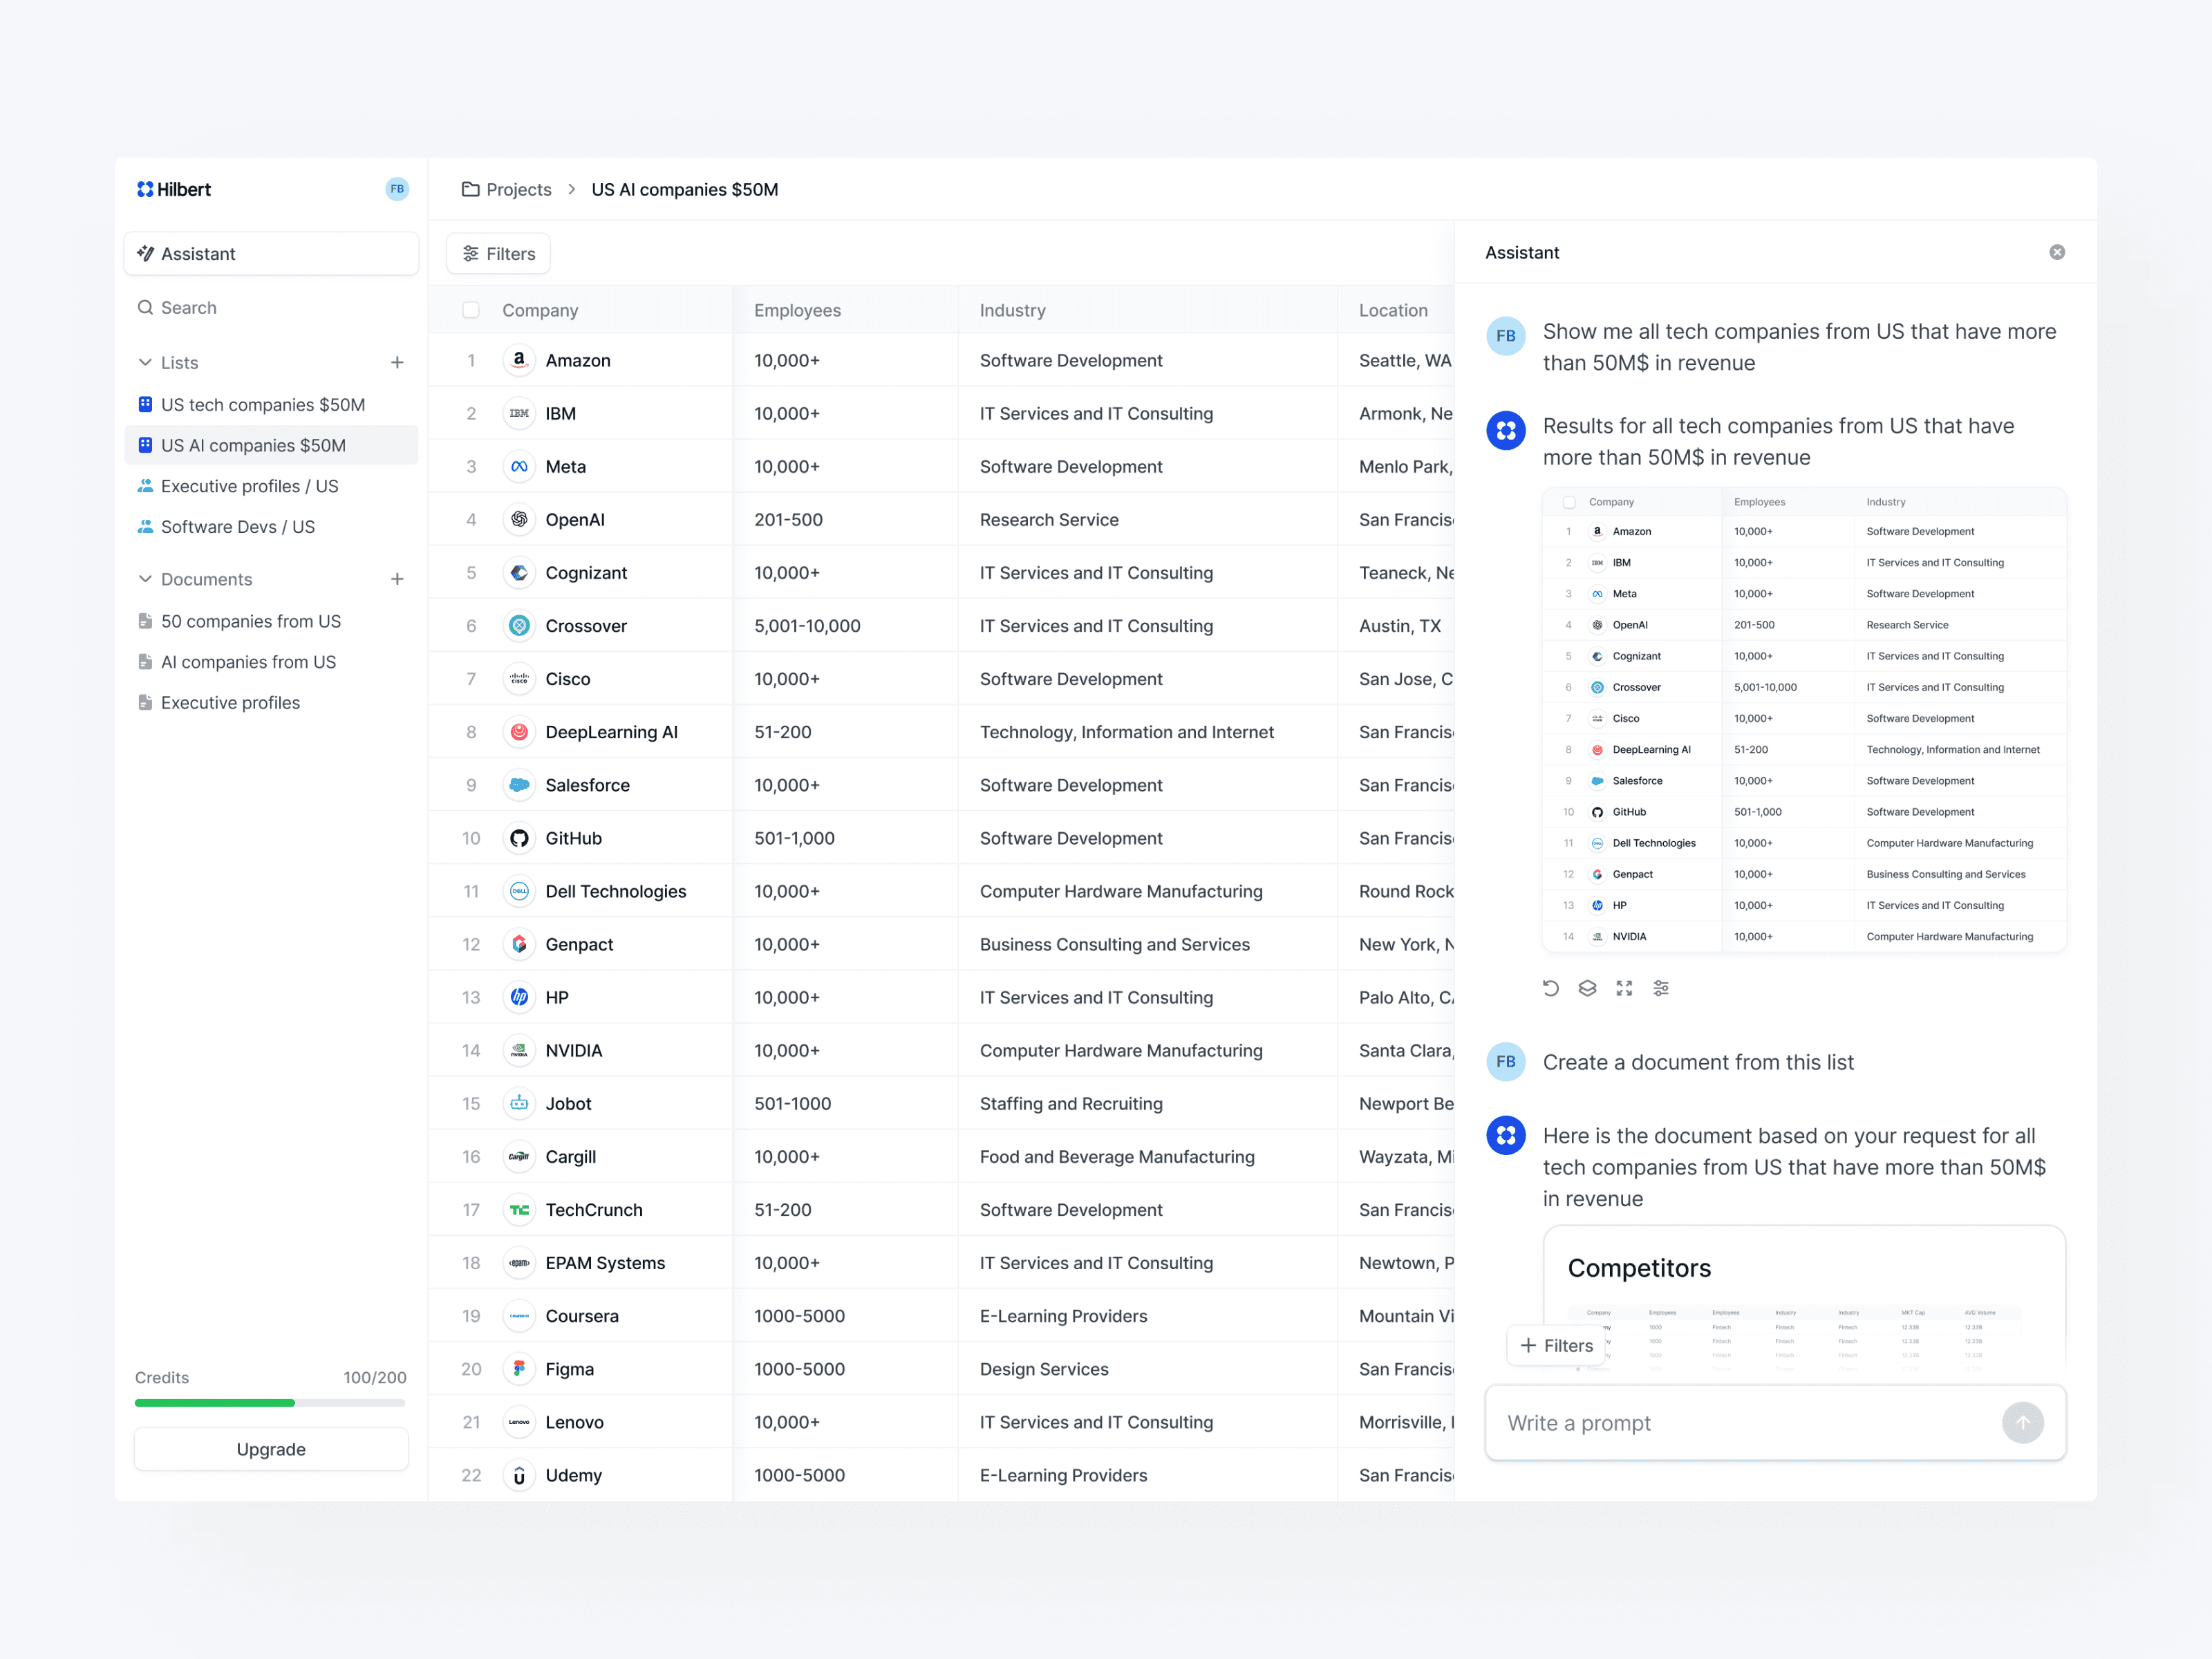Open Executive profiles / US list

coord(249,486)
